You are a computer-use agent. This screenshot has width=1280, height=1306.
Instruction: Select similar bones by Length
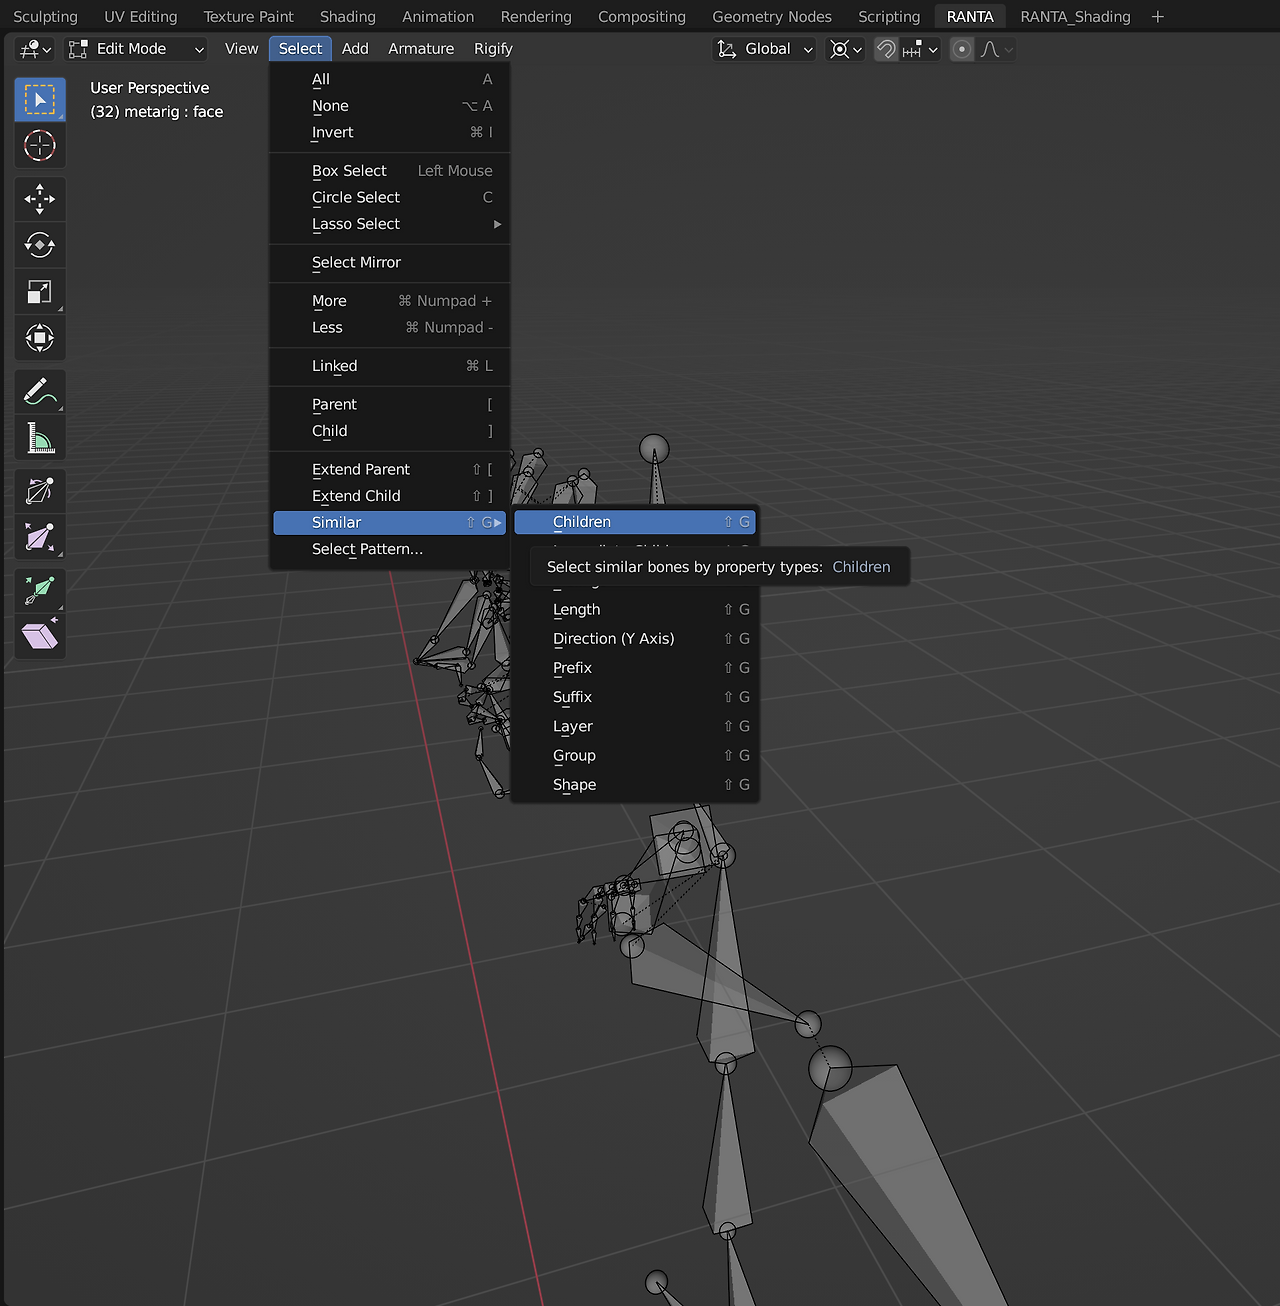[x=635, y=609]
